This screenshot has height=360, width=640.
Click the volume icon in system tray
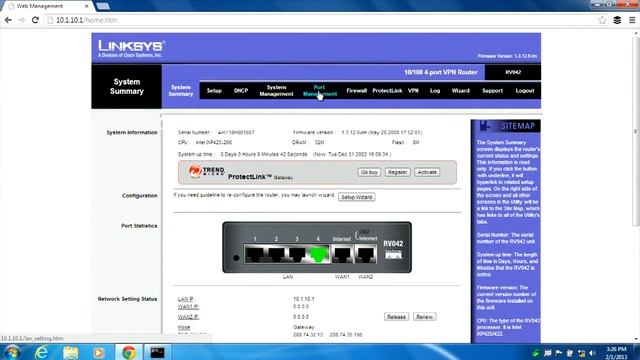point(593,353)
